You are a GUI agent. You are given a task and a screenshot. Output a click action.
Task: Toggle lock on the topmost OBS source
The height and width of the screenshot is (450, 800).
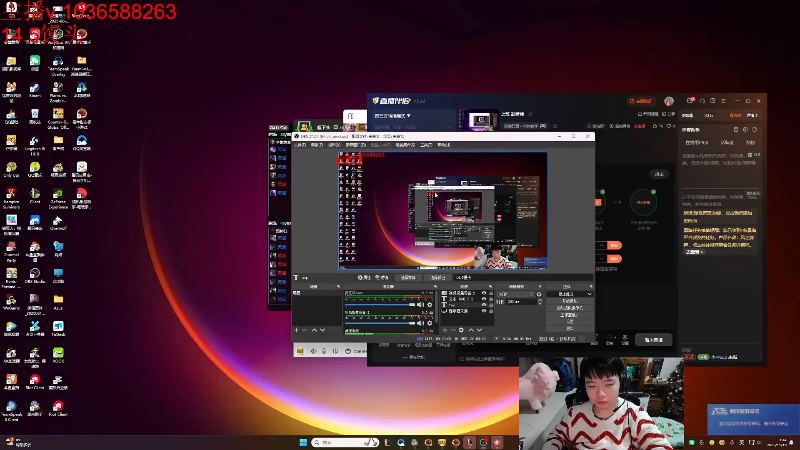(491, 293)
